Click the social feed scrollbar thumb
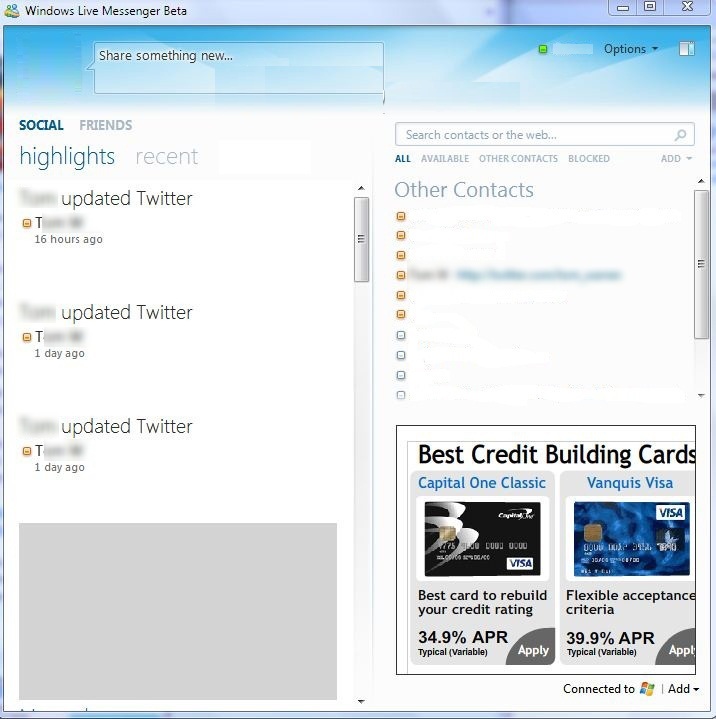This screenshot has width=716, height=719. coord(361,239)
